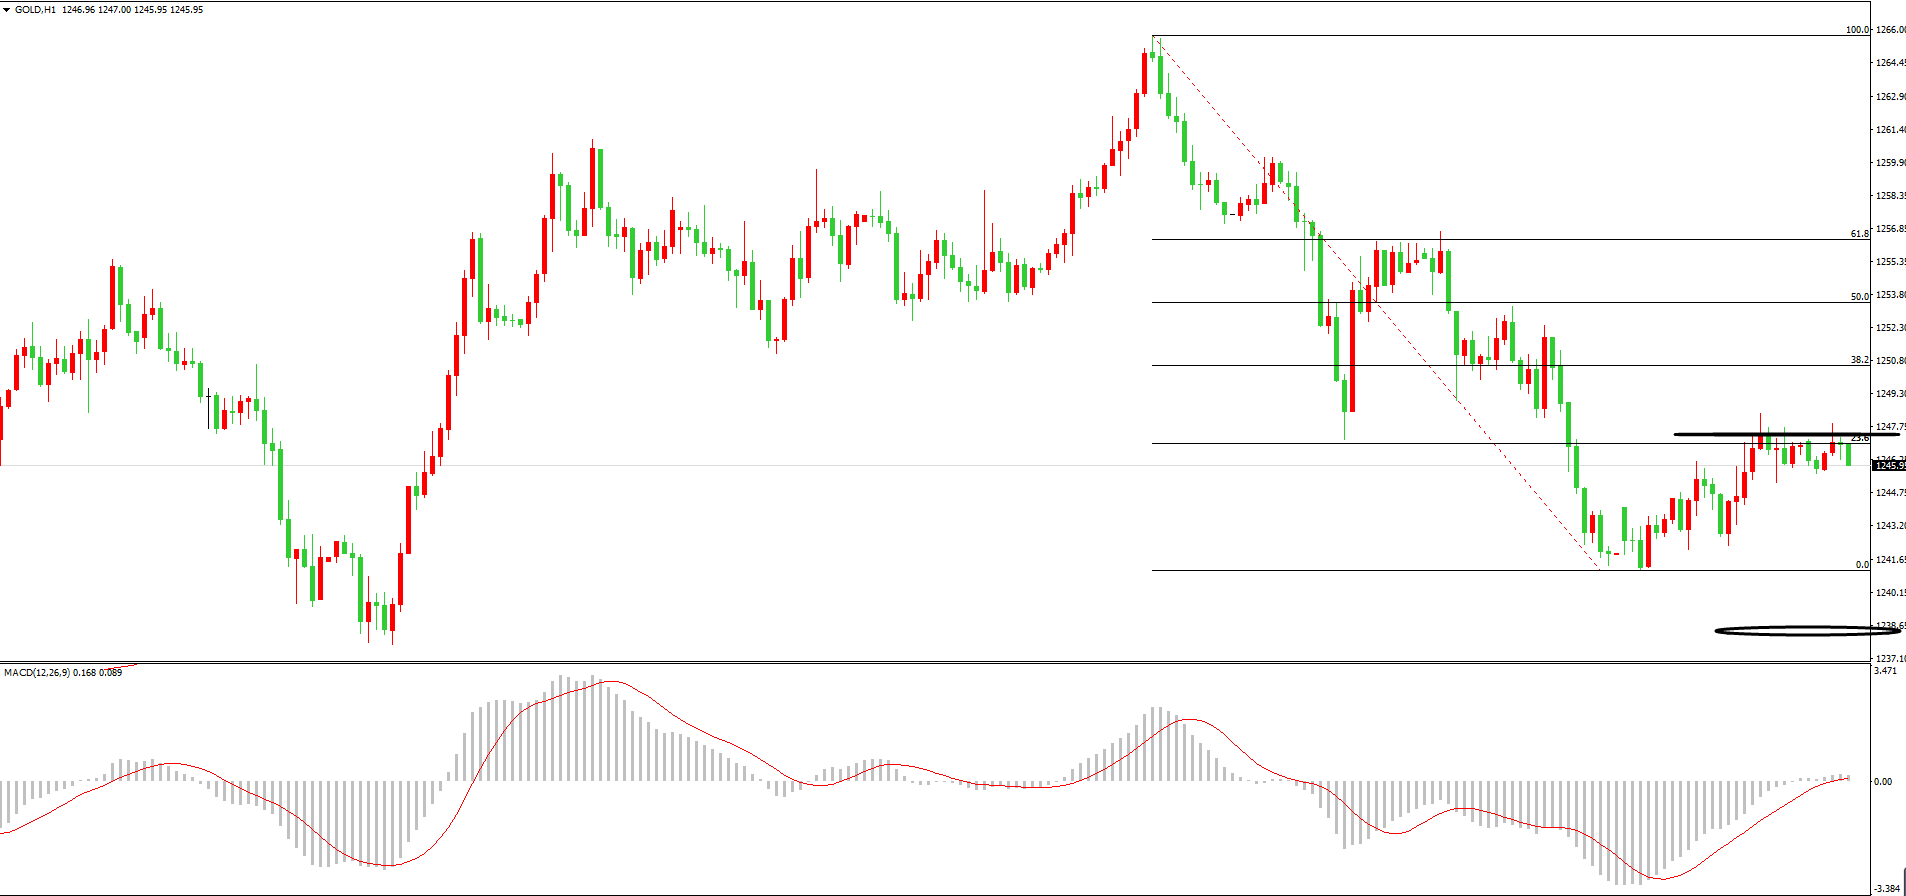Image resolution: width=1906 pixels, height=896 pixels.
Task: Click the 1240.15 price on the scale
Action: point(1890,593)
